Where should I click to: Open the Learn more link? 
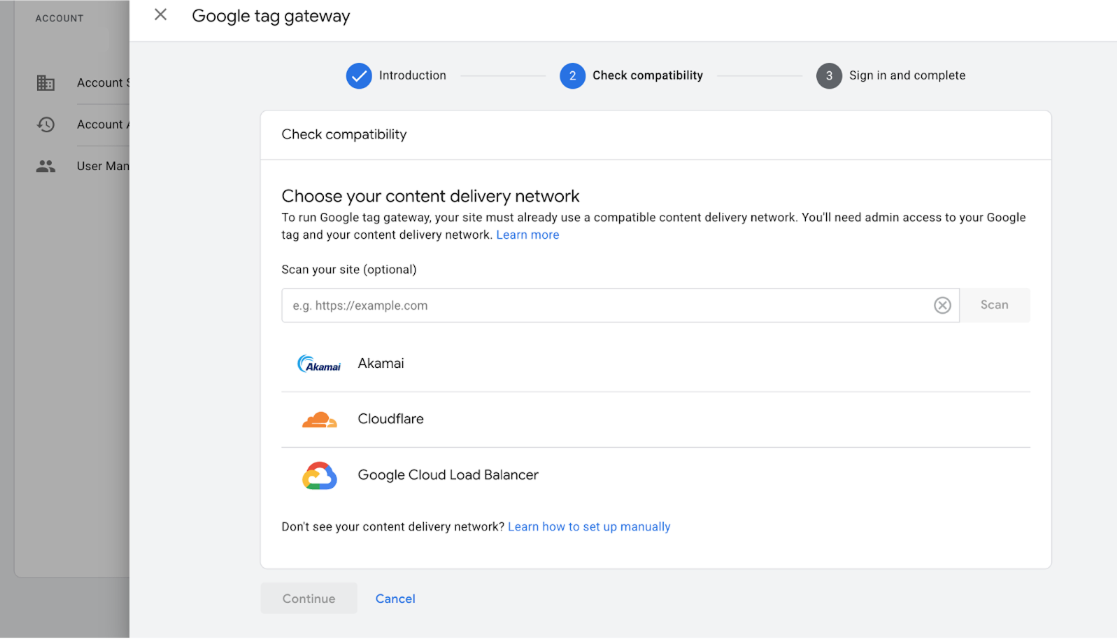[527, 235]
